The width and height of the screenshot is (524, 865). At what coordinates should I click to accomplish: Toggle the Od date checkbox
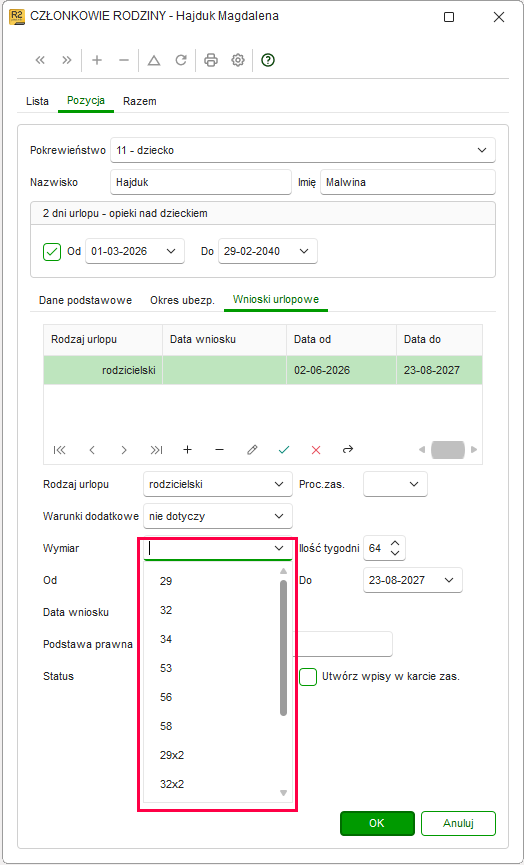pyautogui.click(x=52, y=252)
